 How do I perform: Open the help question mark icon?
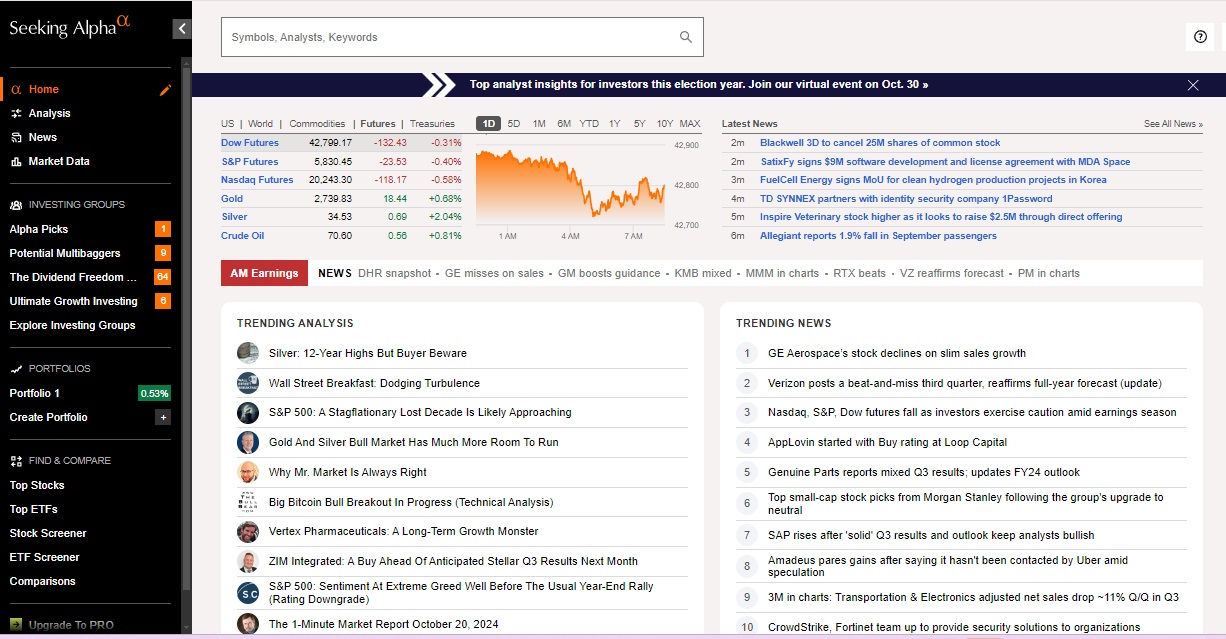[1201, 37]
